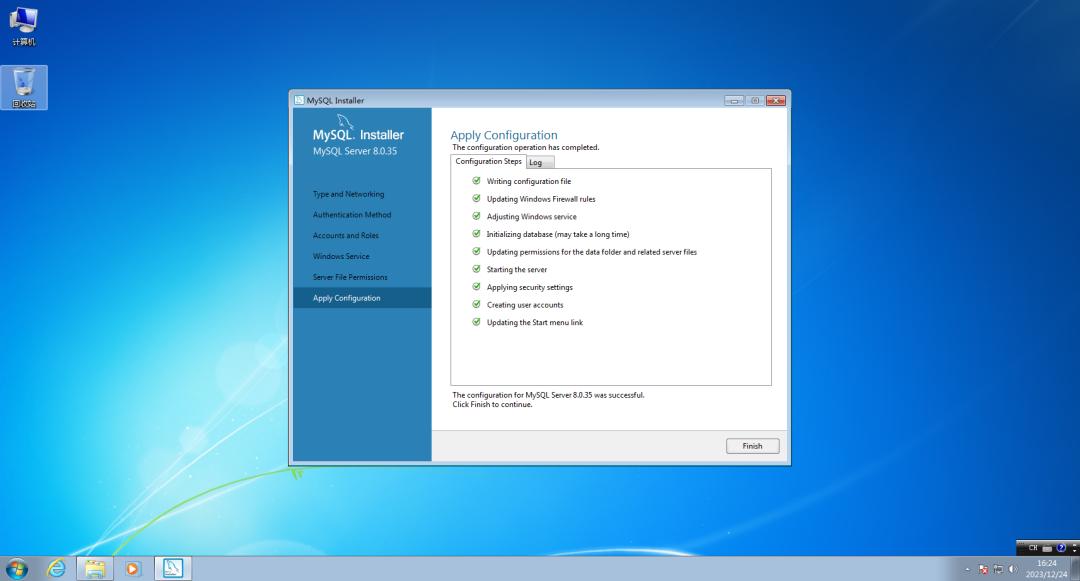This screenshot has height=581, width=1080.
Task: Open the Action Center flag in the tray
Action: pos(984,569)
